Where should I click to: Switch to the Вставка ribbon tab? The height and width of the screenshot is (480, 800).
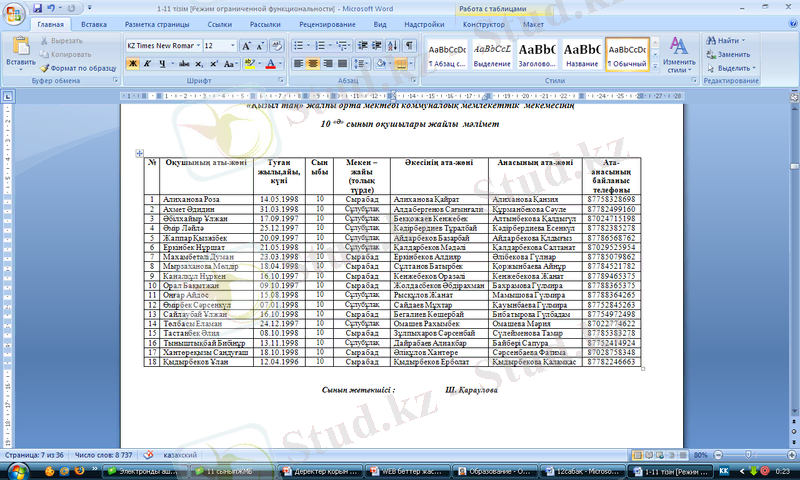coord(94,22)
